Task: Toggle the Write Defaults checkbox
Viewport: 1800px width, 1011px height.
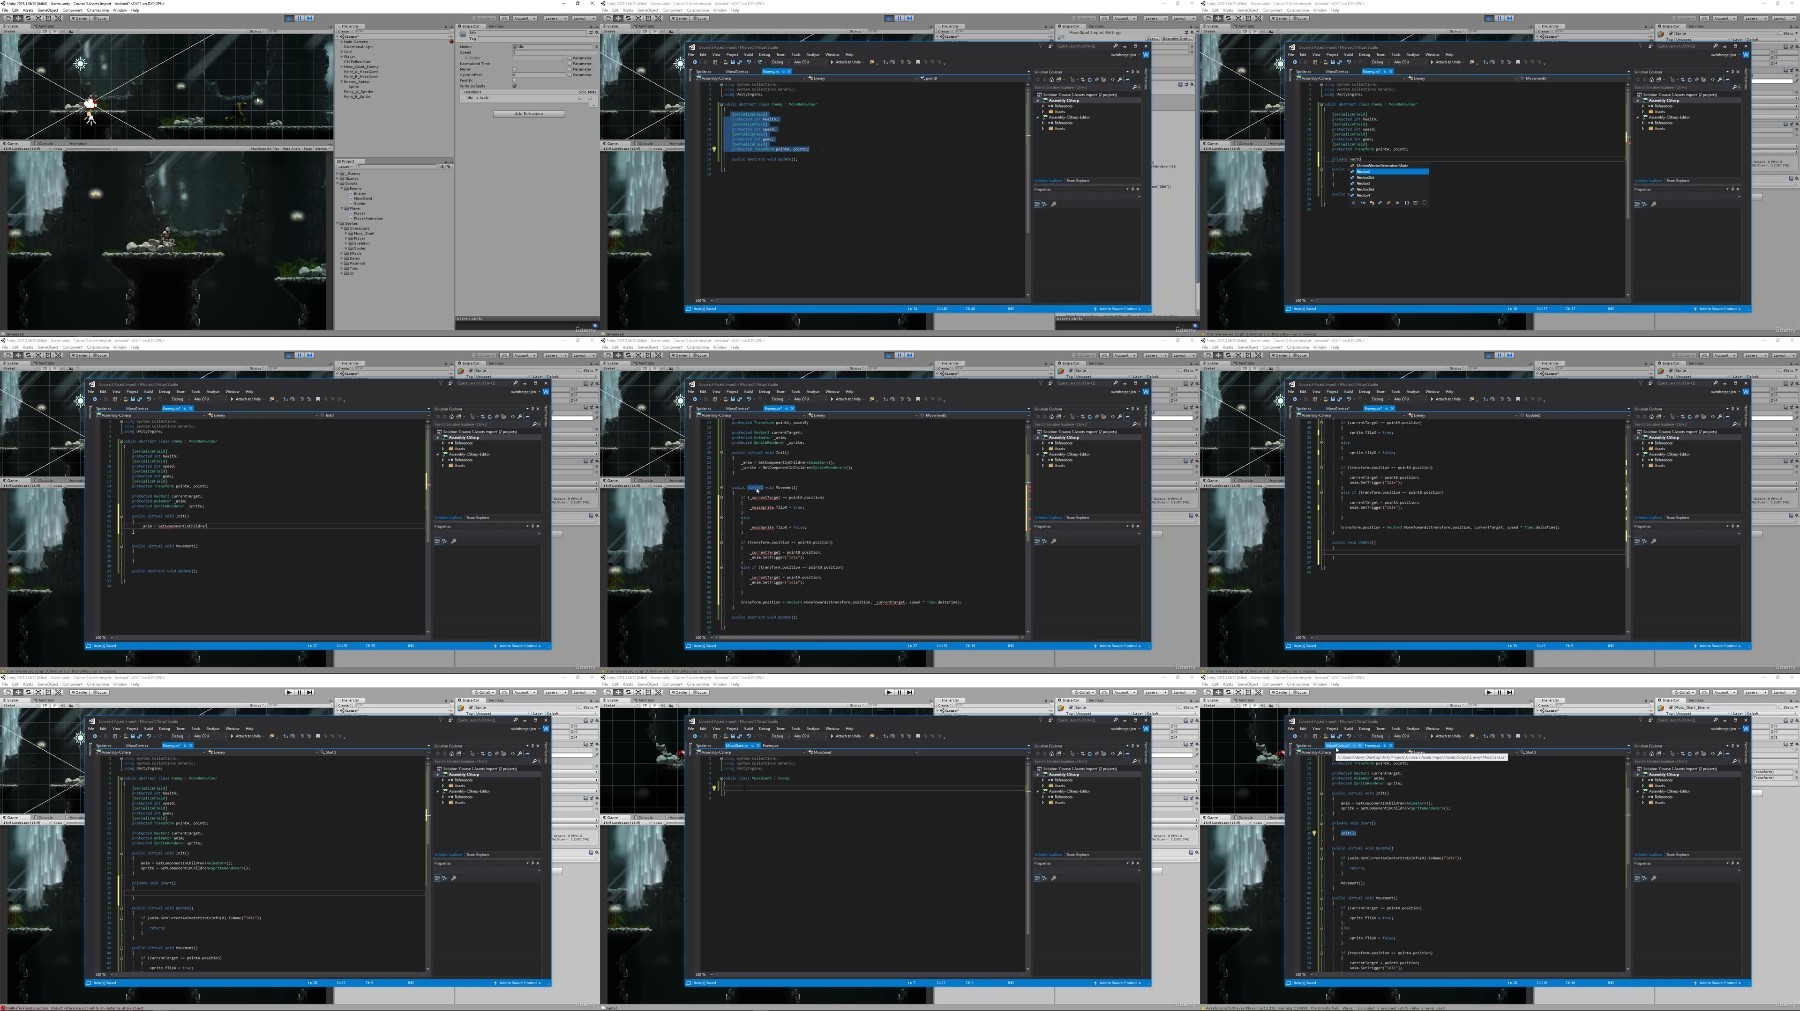Action: [x=514, y=86]
